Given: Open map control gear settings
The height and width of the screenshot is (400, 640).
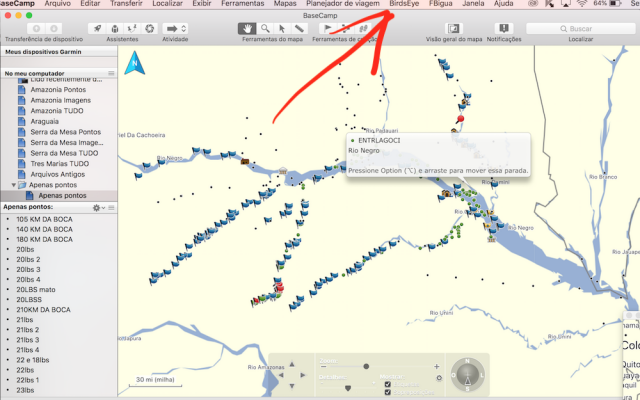Looking at the screenshot, I should point(439,378).
